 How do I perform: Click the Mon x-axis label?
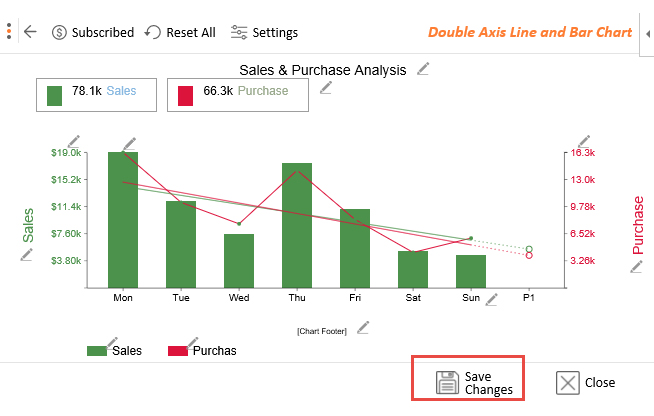click(123, 298)
